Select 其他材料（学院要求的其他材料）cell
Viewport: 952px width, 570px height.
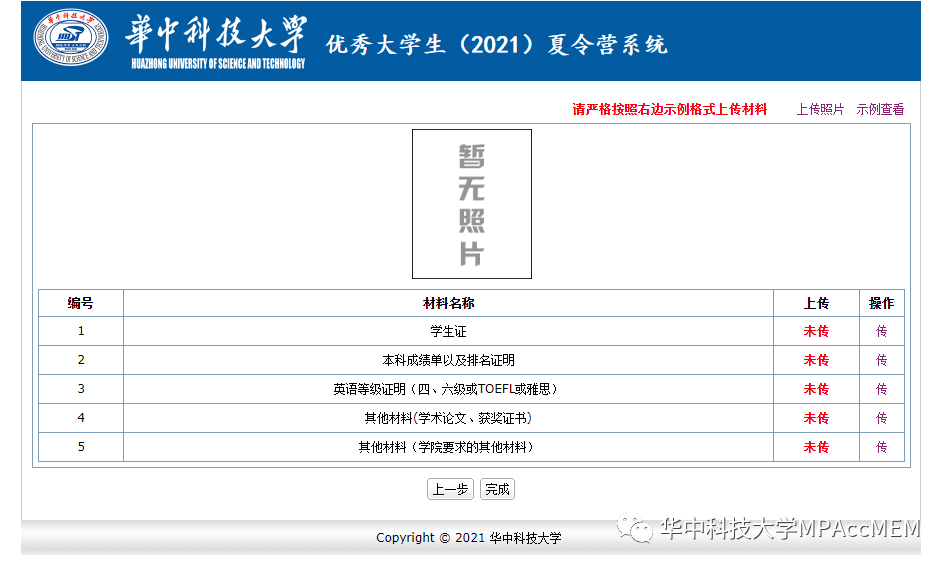(x=448, y=447)
